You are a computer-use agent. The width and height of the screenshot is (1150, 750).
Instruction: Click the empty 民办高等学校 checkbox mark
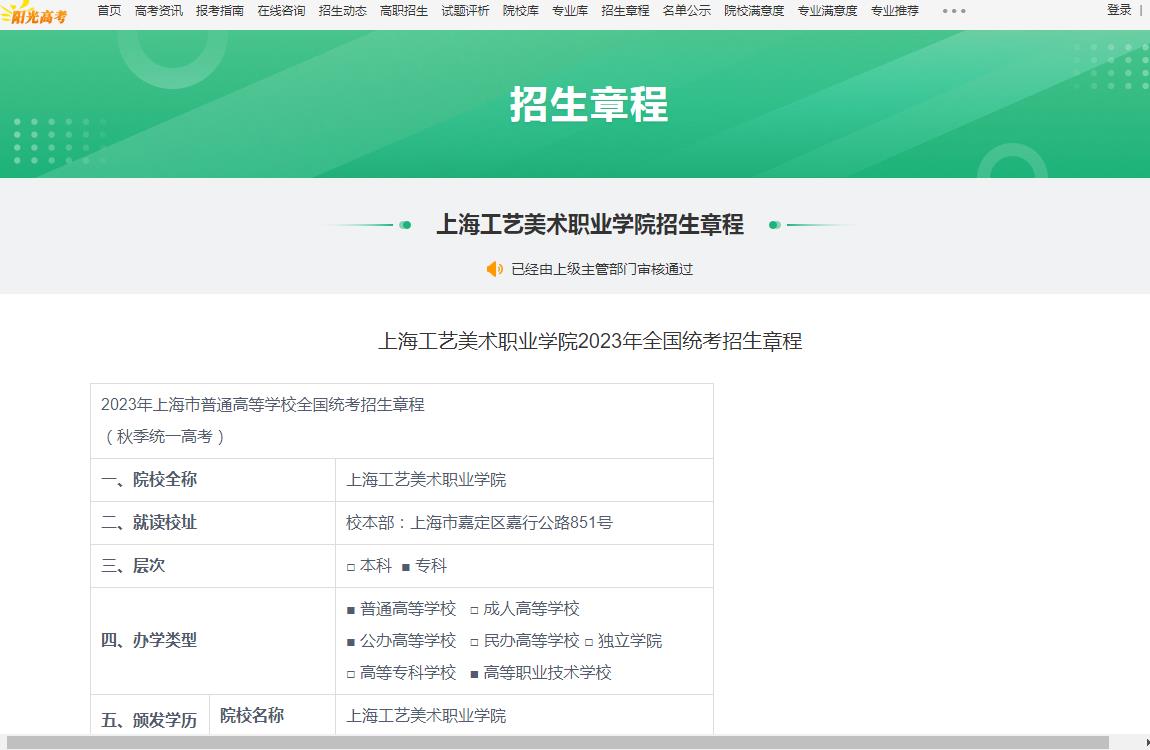[x=474, y=642]
